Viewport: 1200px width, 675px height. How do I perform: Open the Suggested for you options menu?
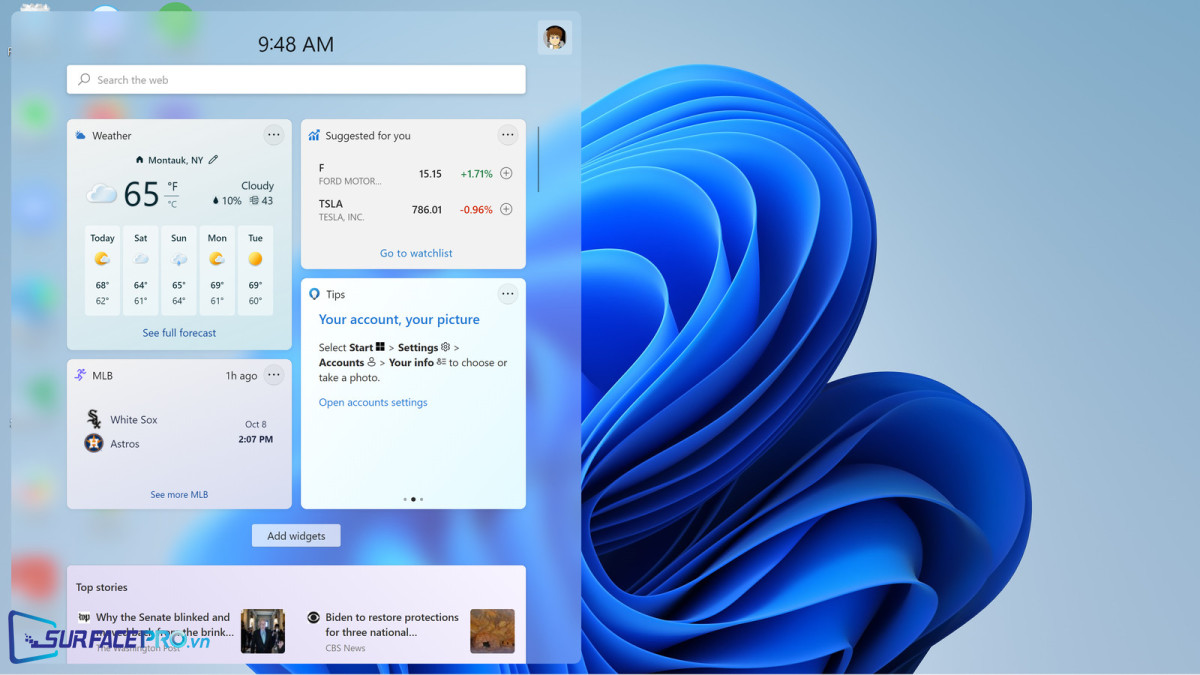pyautogui.click(x=508, y=135)
